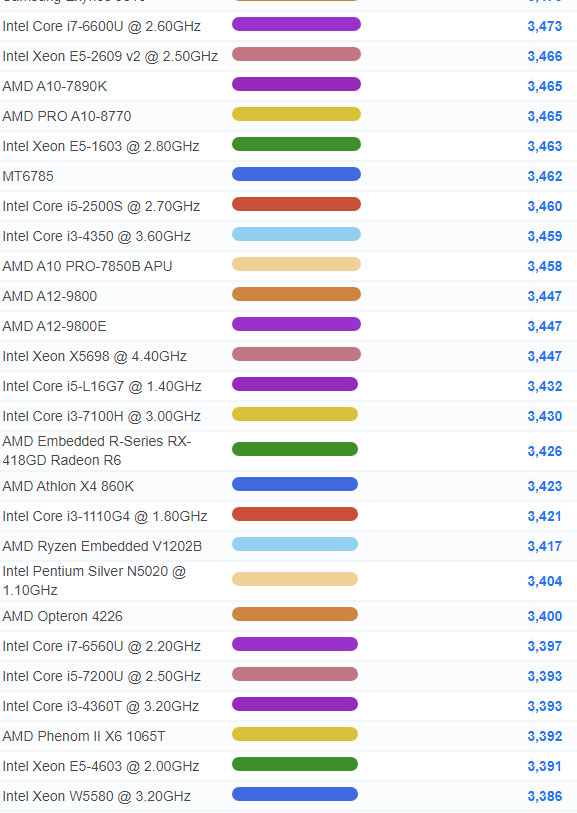Select Intel Xeon E5-4603 @ 2.00GHz
577x813 pixels.
coord(101,767)
